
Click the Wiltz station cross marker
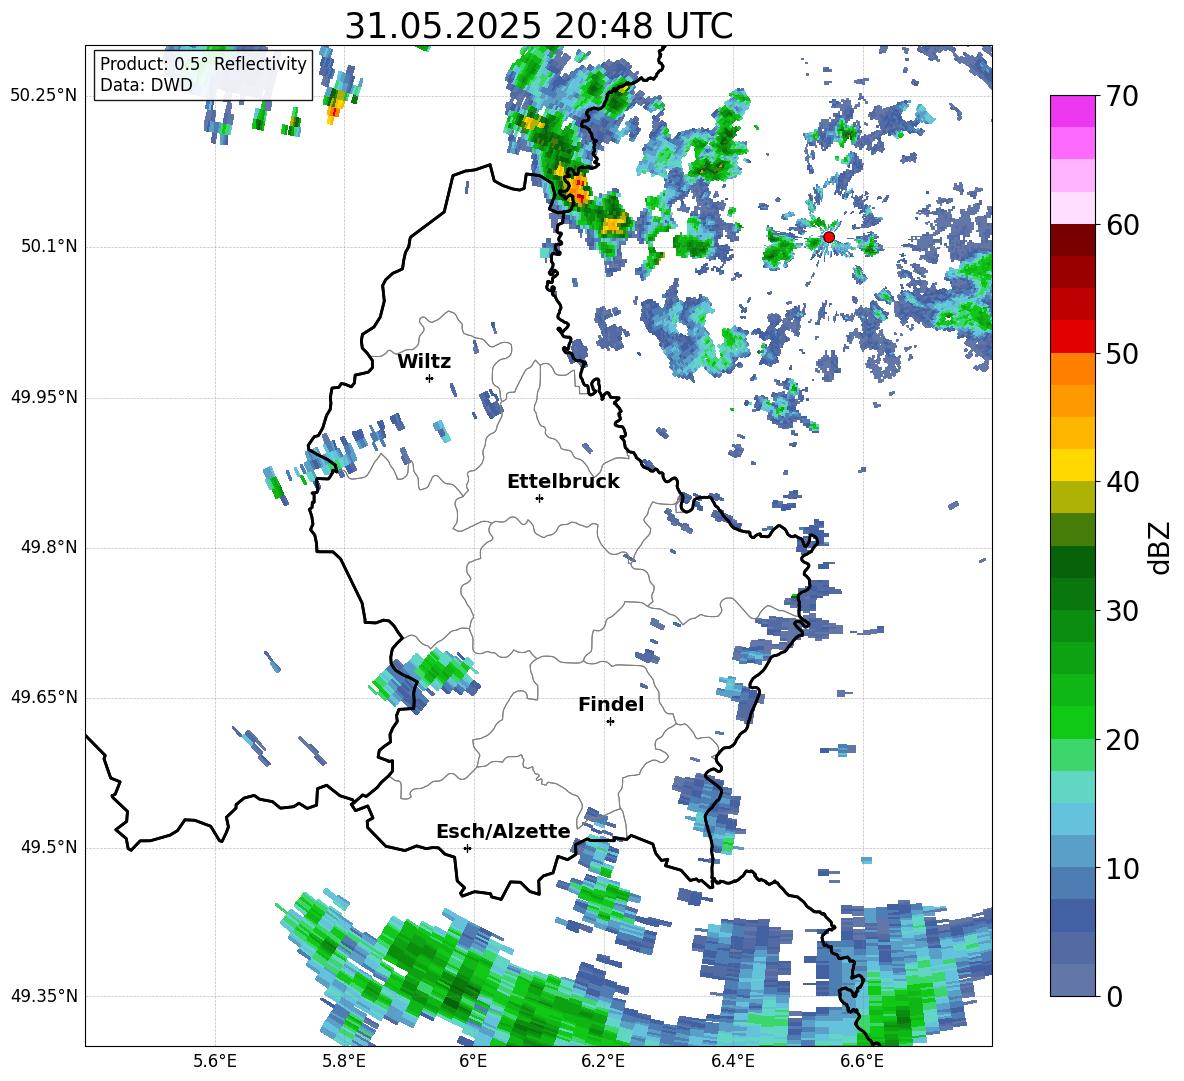430,378
